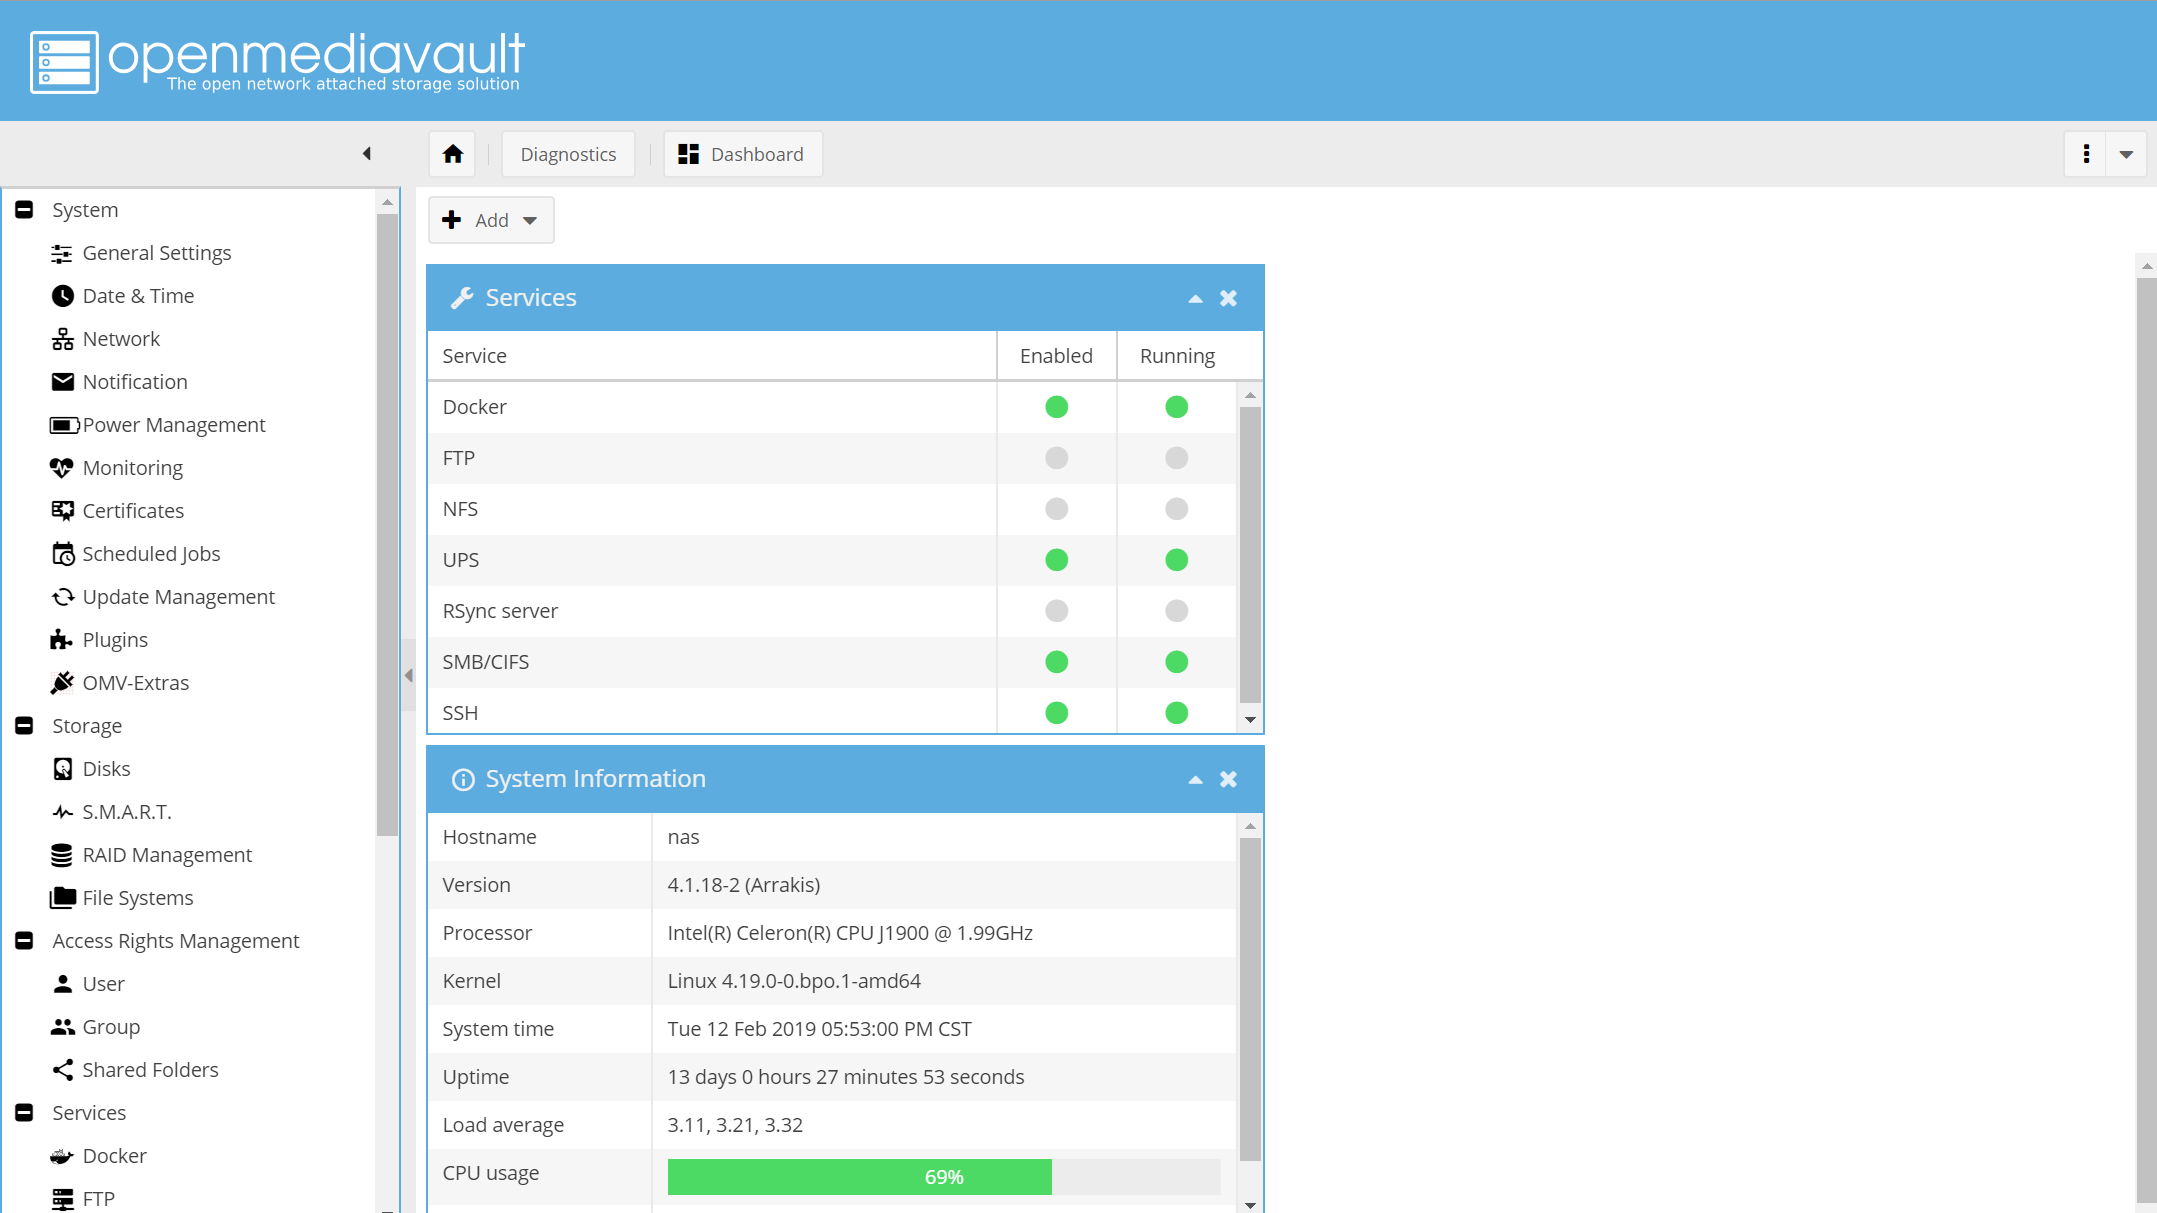The image size is (2157, 1213).
Task: Click the Version value 4.1.18-2 (Arrakis)
Action: coord(744,885)
